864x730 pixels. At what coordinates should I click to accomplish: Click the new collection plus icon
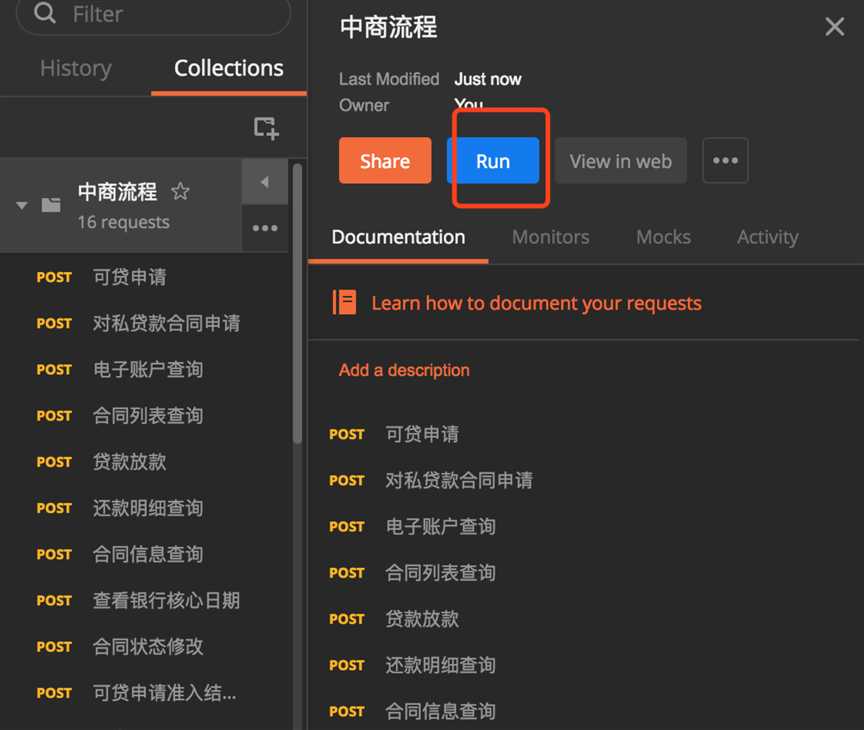(x=266, y=128)
